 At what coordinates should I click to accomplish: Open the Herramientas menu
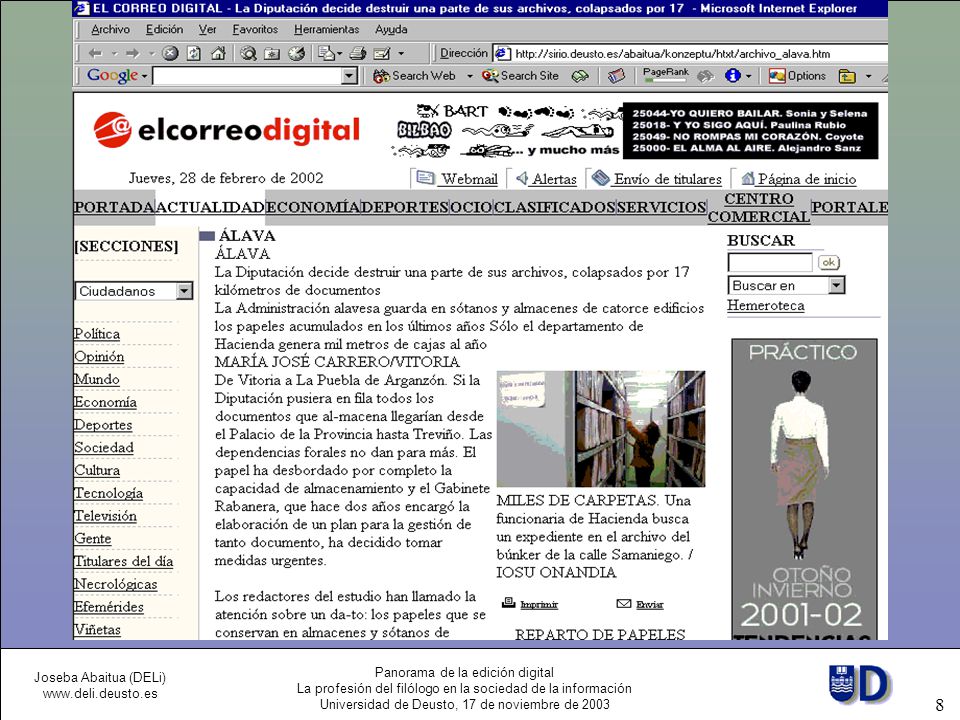click(326, 29)
